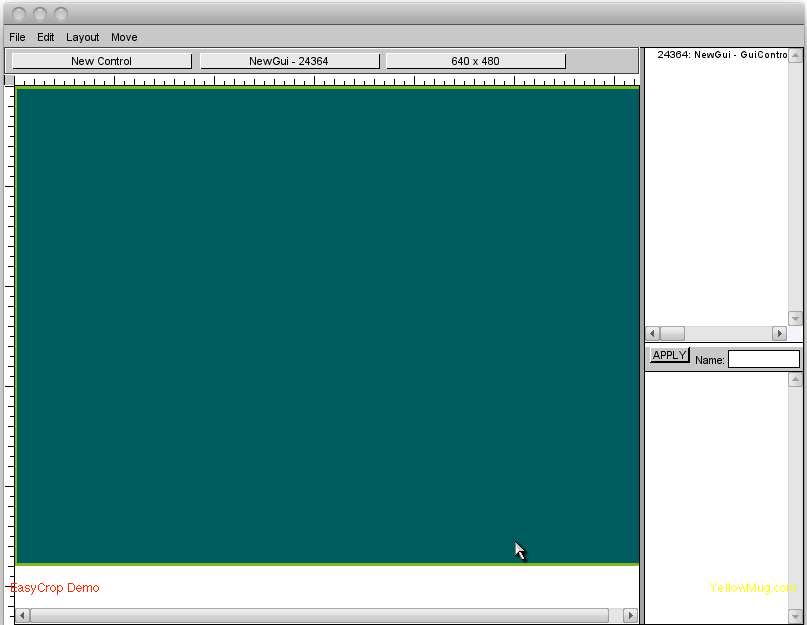The width and height of the screenshot is (807, 625).
Task: Click control tree's scroll-right arrow
Action: (780, 333)
